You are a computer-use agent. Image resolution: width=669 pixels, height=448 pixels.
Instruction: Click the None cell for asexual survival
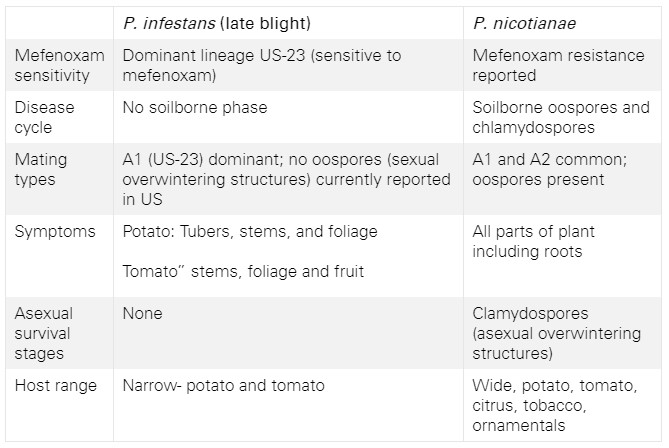tap(142, 314)
